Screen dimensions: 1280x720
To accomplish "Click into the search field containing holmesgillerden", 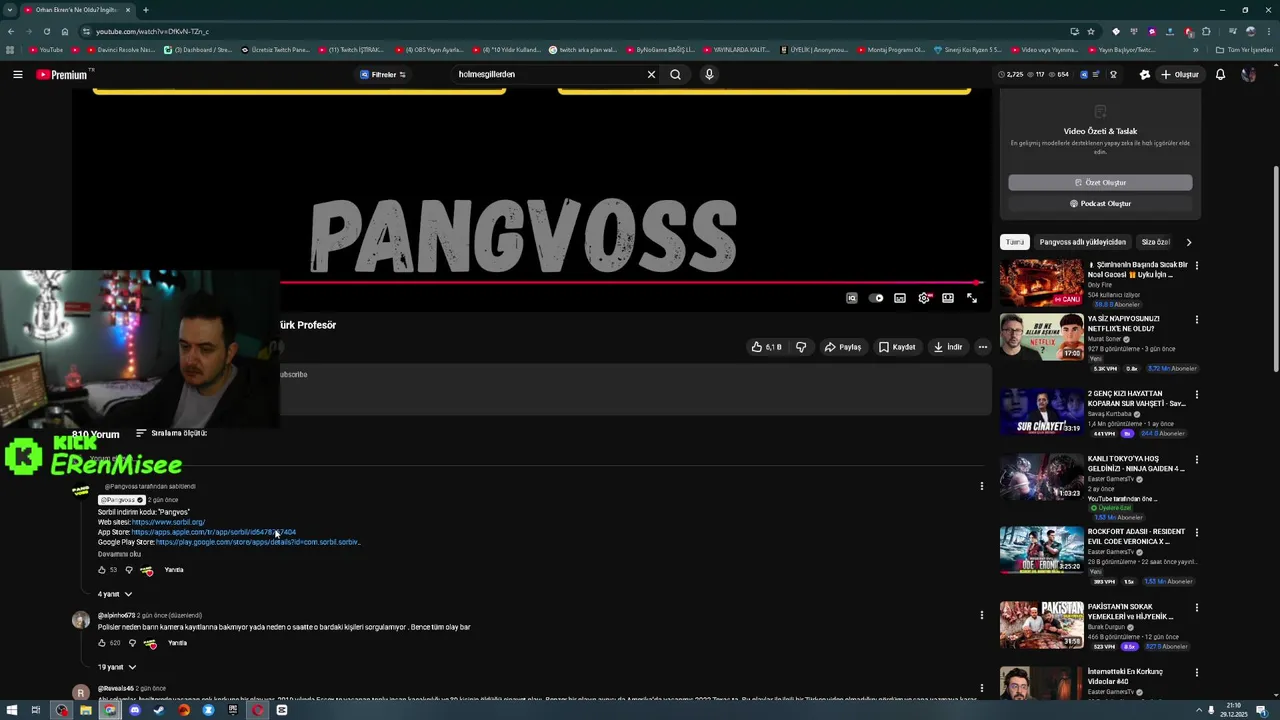I will pos(548,74).
